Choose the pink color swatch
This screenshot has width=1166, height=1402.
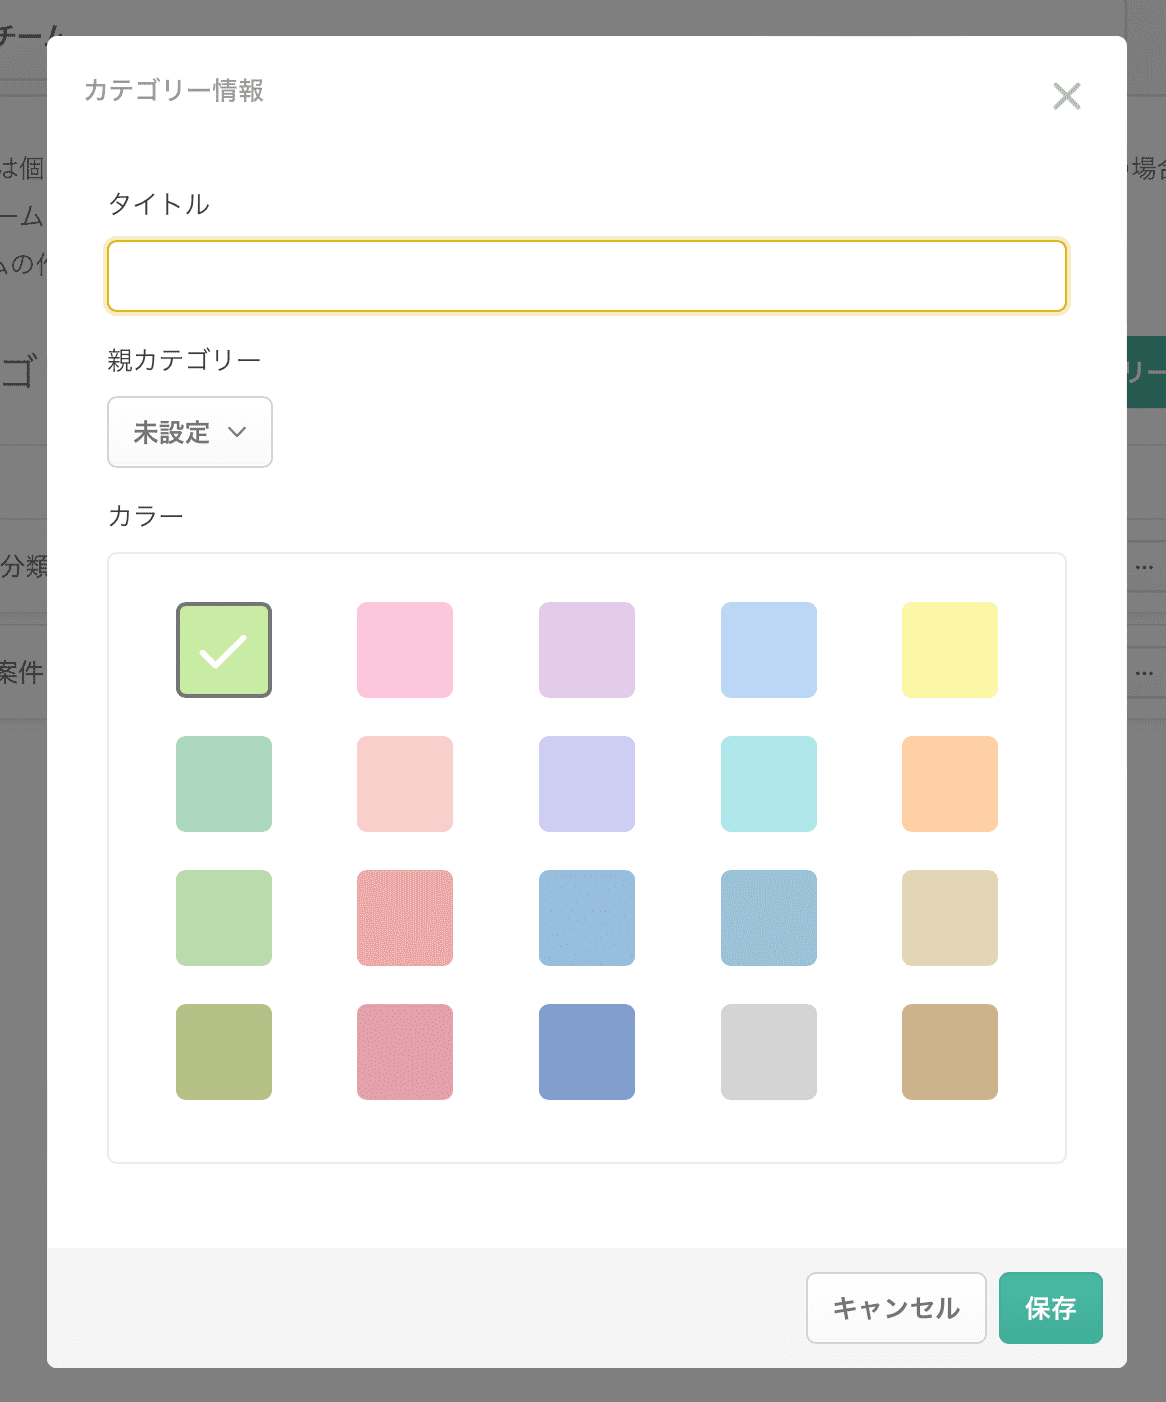(405, 650)
